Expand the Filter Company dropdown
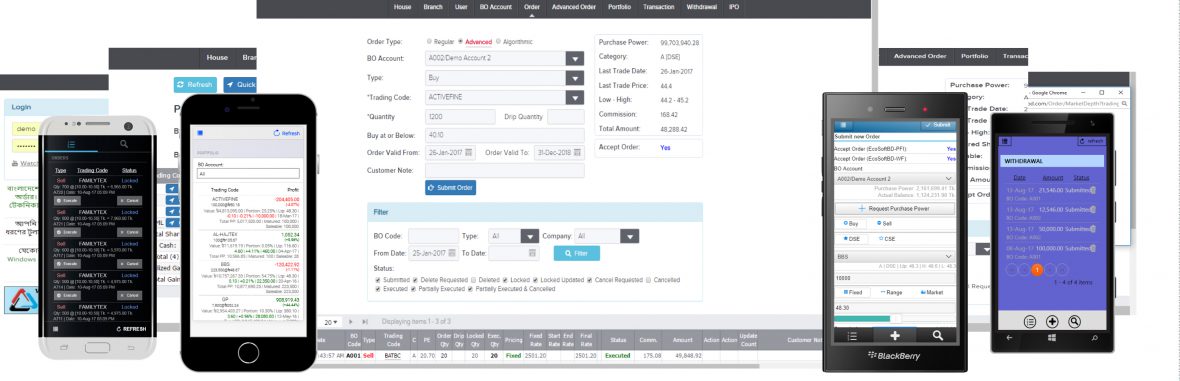Image resolution: width=1180 pixels, height=381 pixels. 630,236
